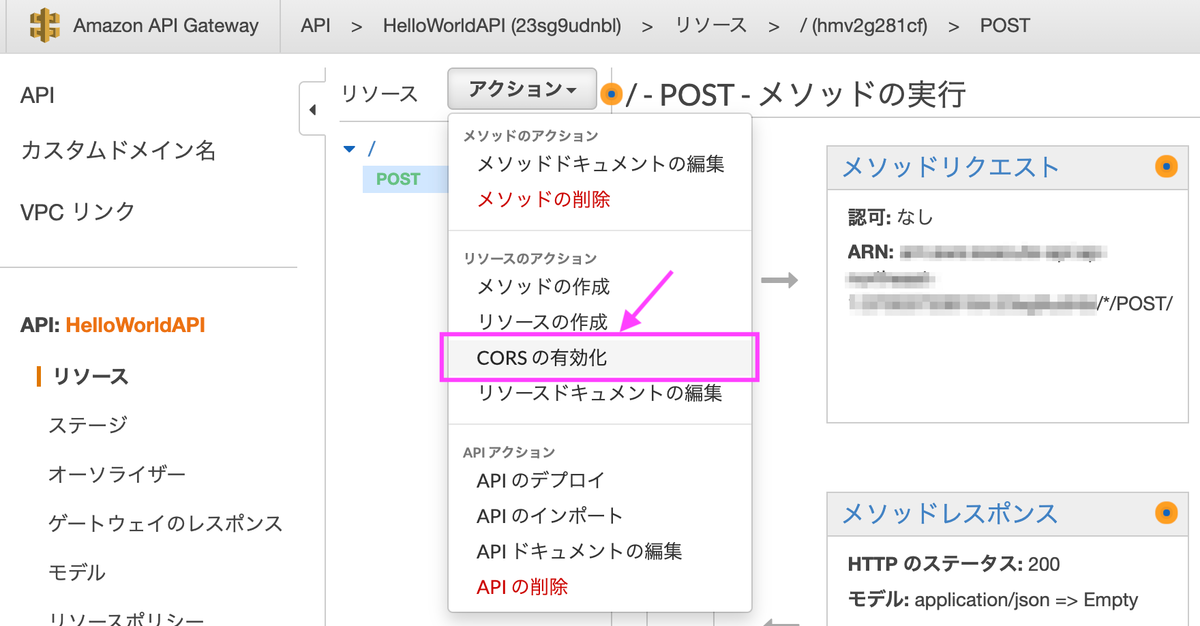Toggle the アクション dropdown button

point(522,89)
